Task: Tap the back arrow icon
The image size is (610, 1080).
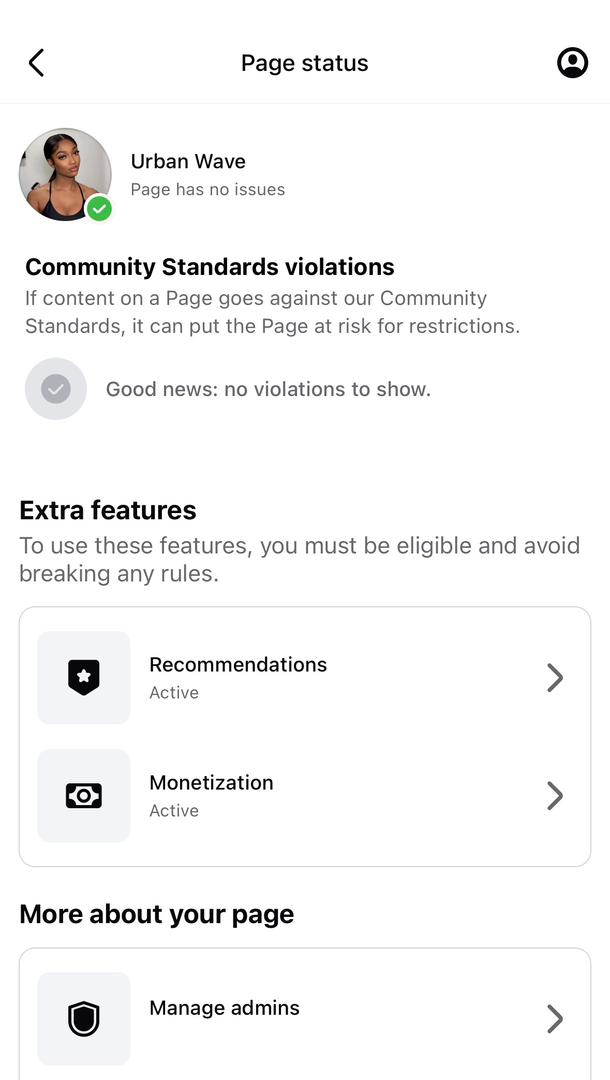Action: [36, 63]
